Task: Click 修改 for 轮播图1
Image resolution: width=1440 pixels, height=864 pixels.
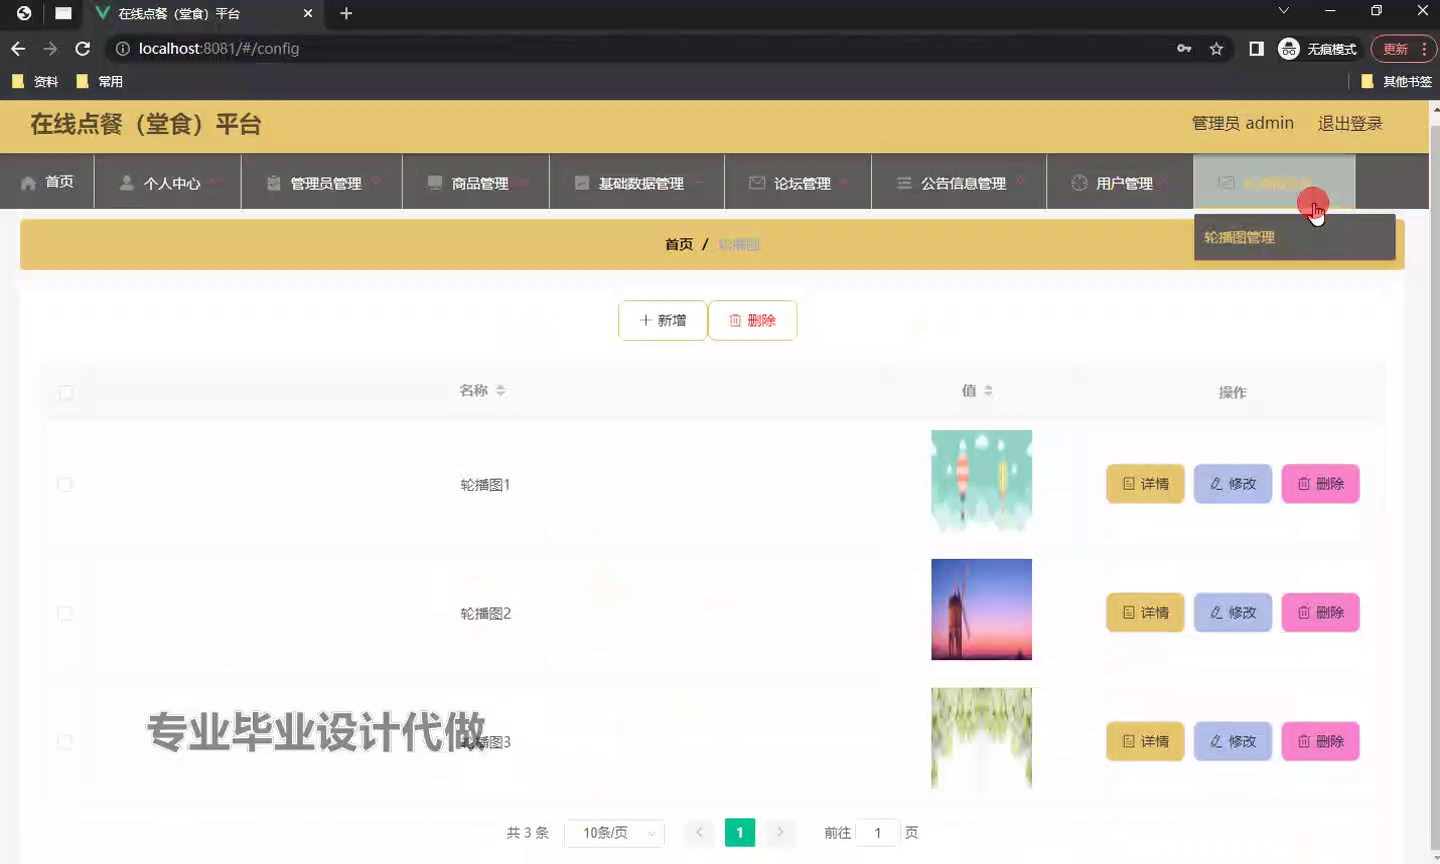Action: pos(1233,484)
